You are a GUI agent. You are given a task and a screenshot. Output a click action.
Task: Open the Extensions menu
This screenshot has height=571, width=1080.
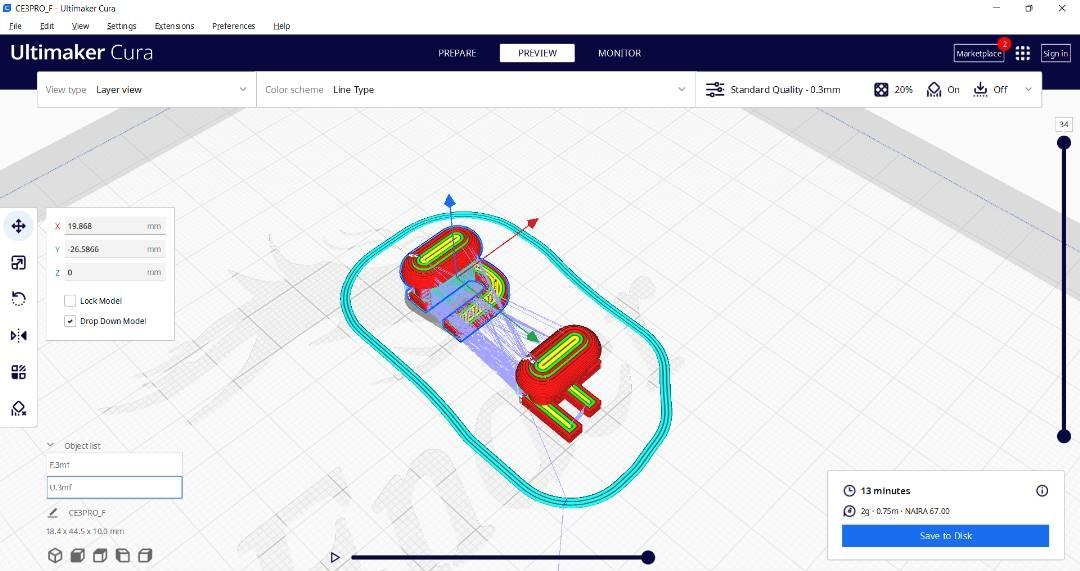tap(174, 26)
